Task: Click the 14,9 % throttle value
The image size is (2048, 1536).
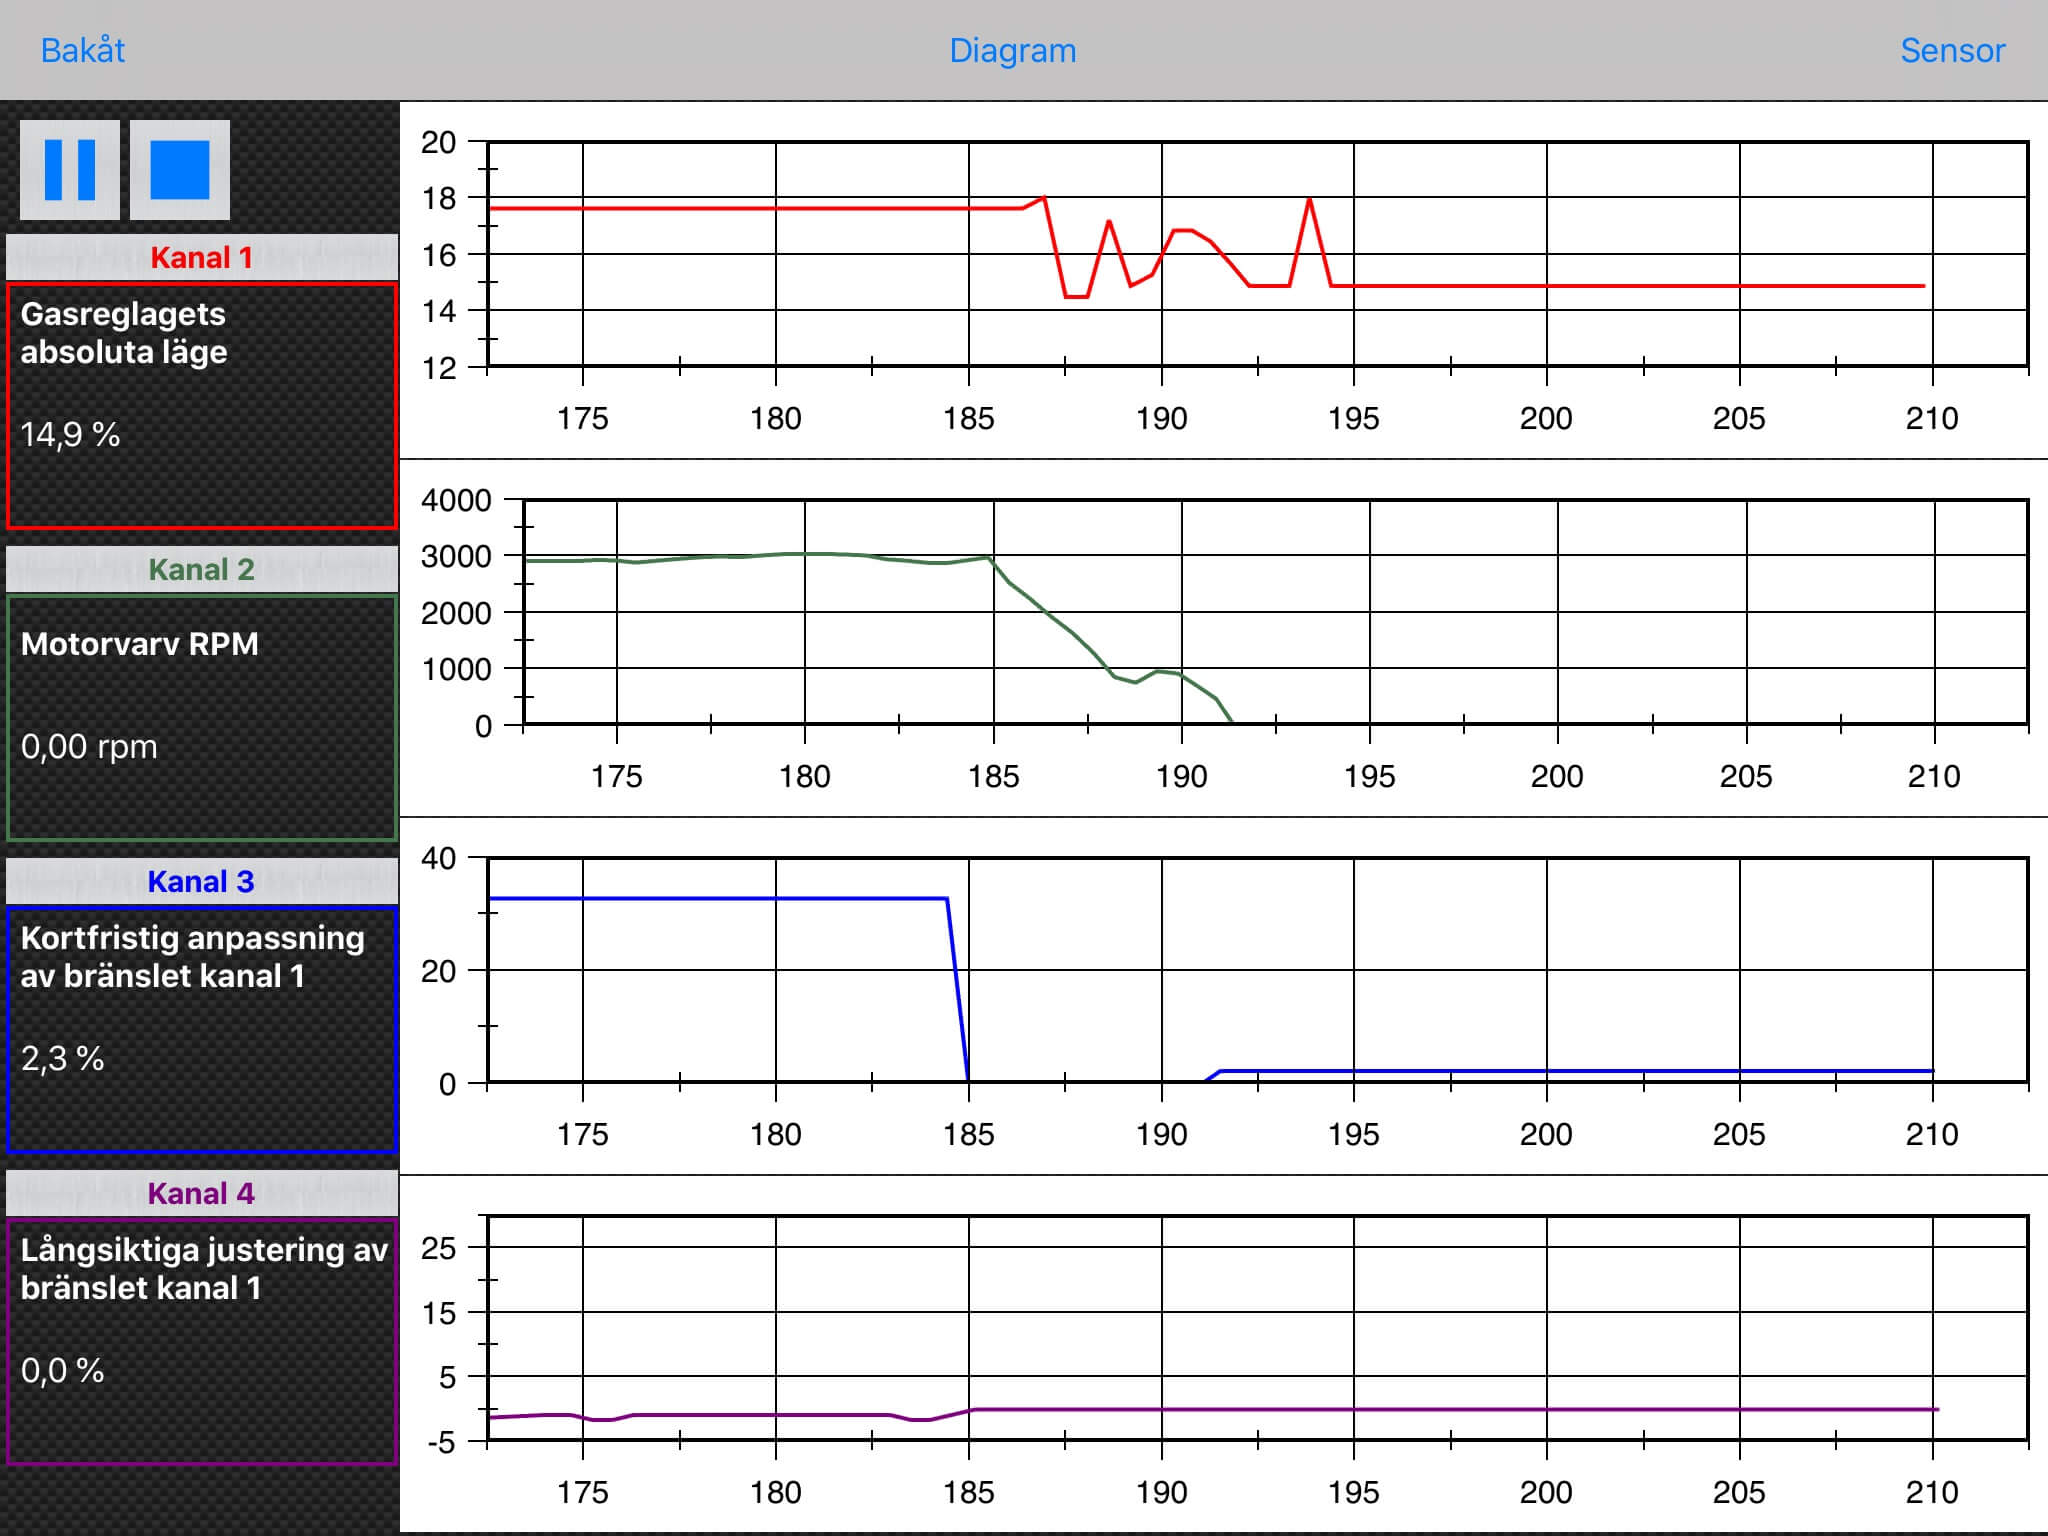Action: coord(71,435)
